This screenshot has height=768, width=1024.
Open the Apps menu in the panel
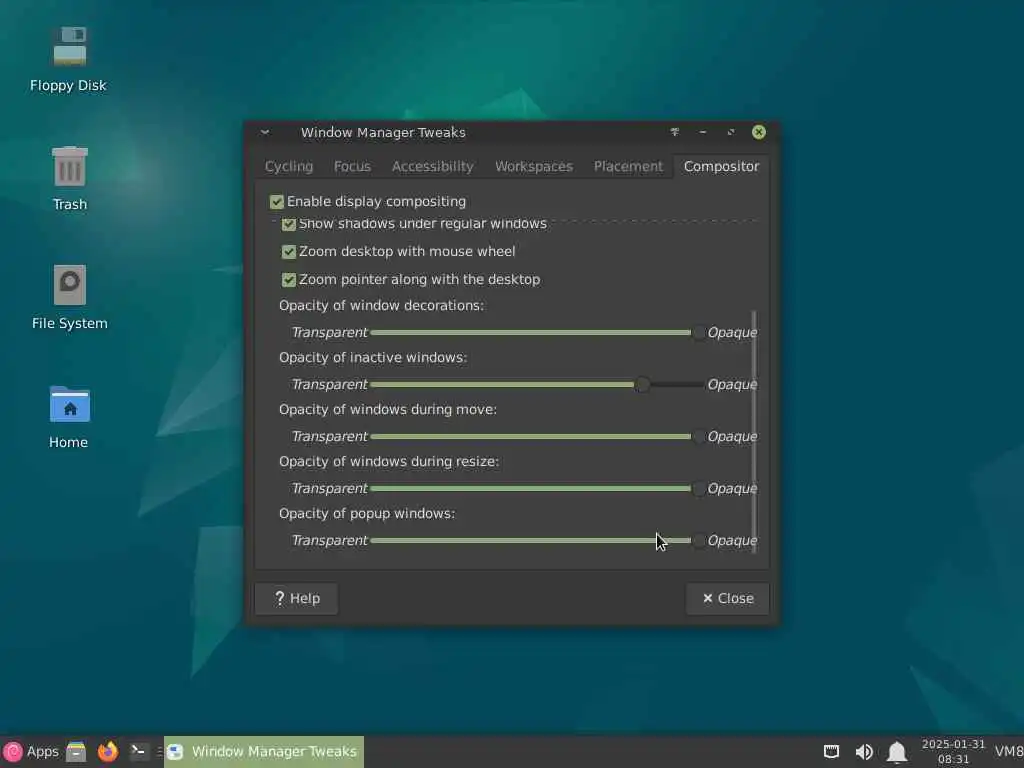[31, 752]
